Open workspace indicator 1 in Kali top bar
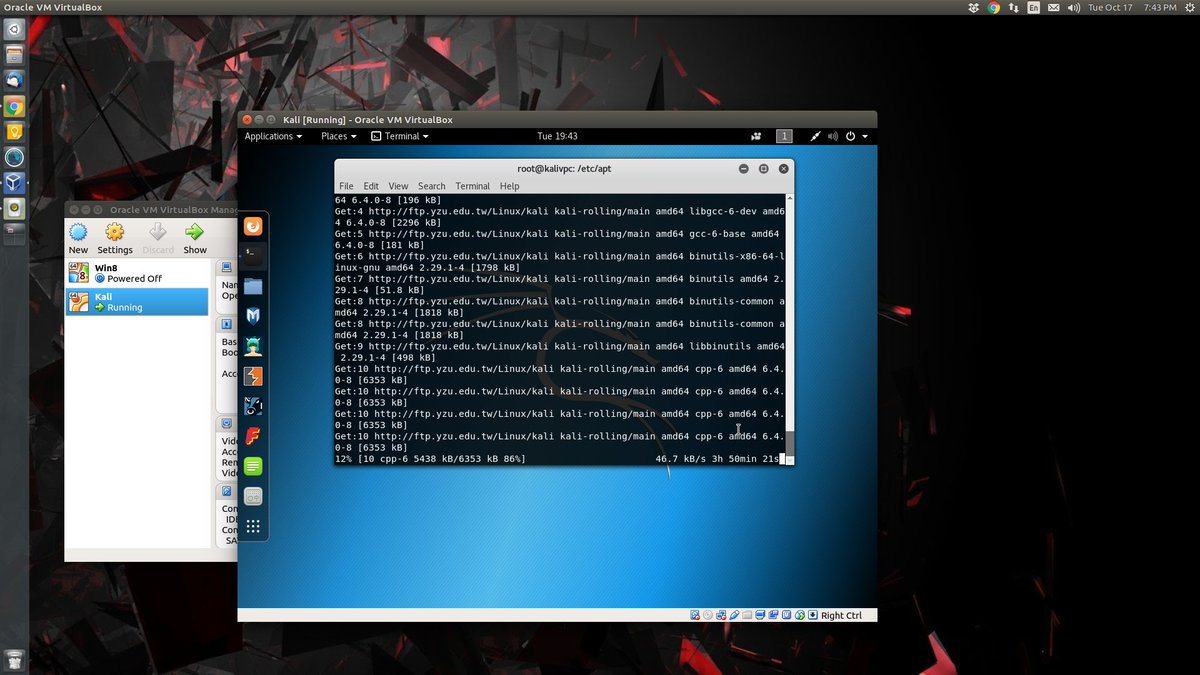Viewport: 1200px width, 675px height. coord(784,136)
